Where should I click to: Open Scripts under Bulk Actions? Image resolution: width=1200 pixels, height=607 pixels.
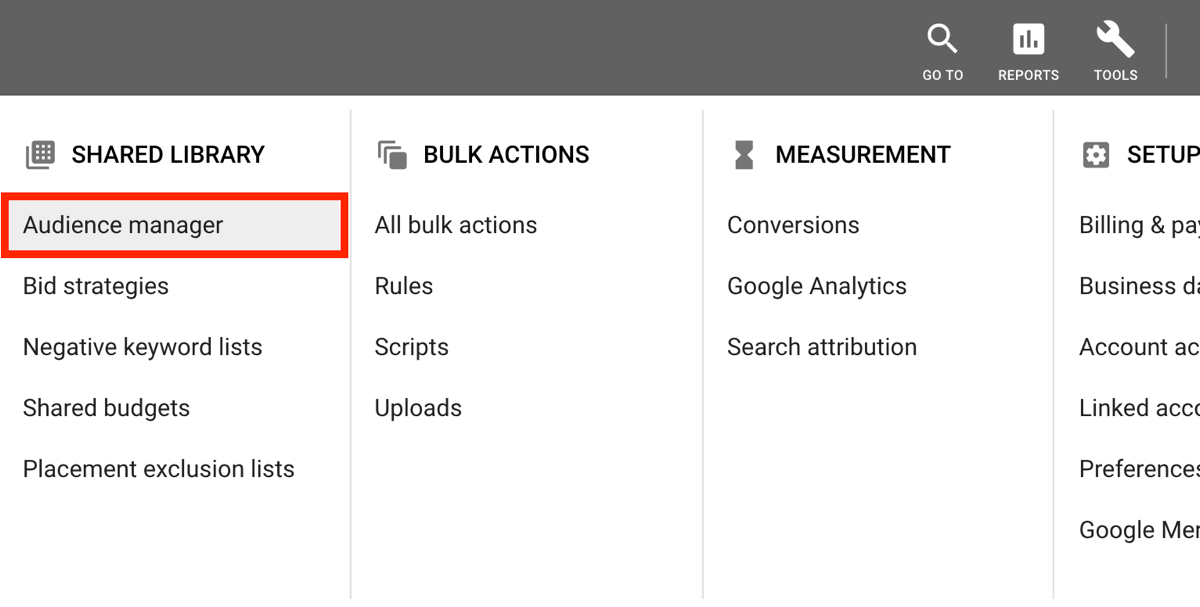(x=412, y=347)
